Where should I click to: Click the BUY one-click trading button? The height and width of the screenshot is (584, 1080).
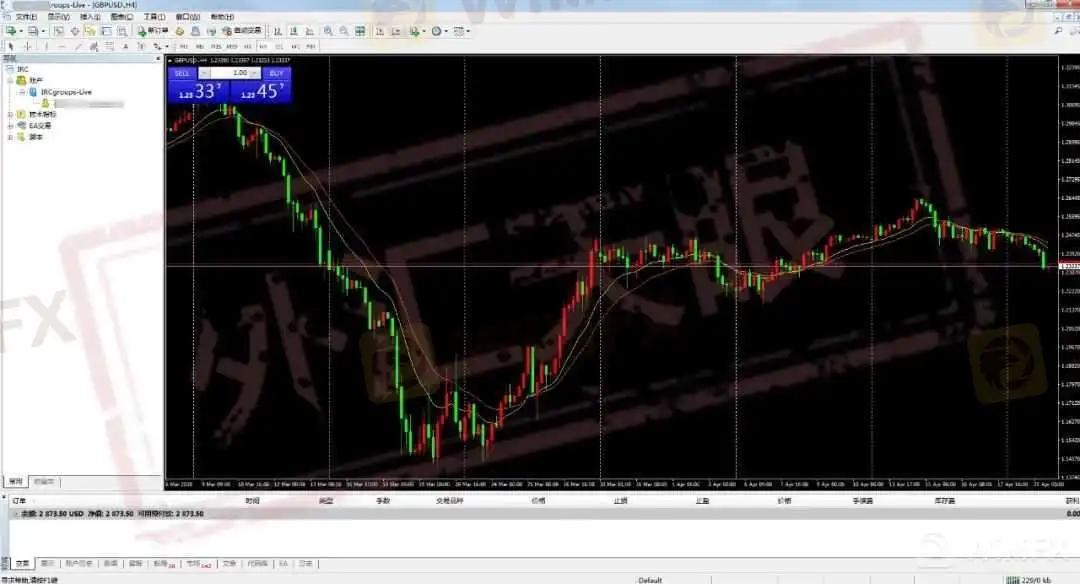[x=276, y=73]
